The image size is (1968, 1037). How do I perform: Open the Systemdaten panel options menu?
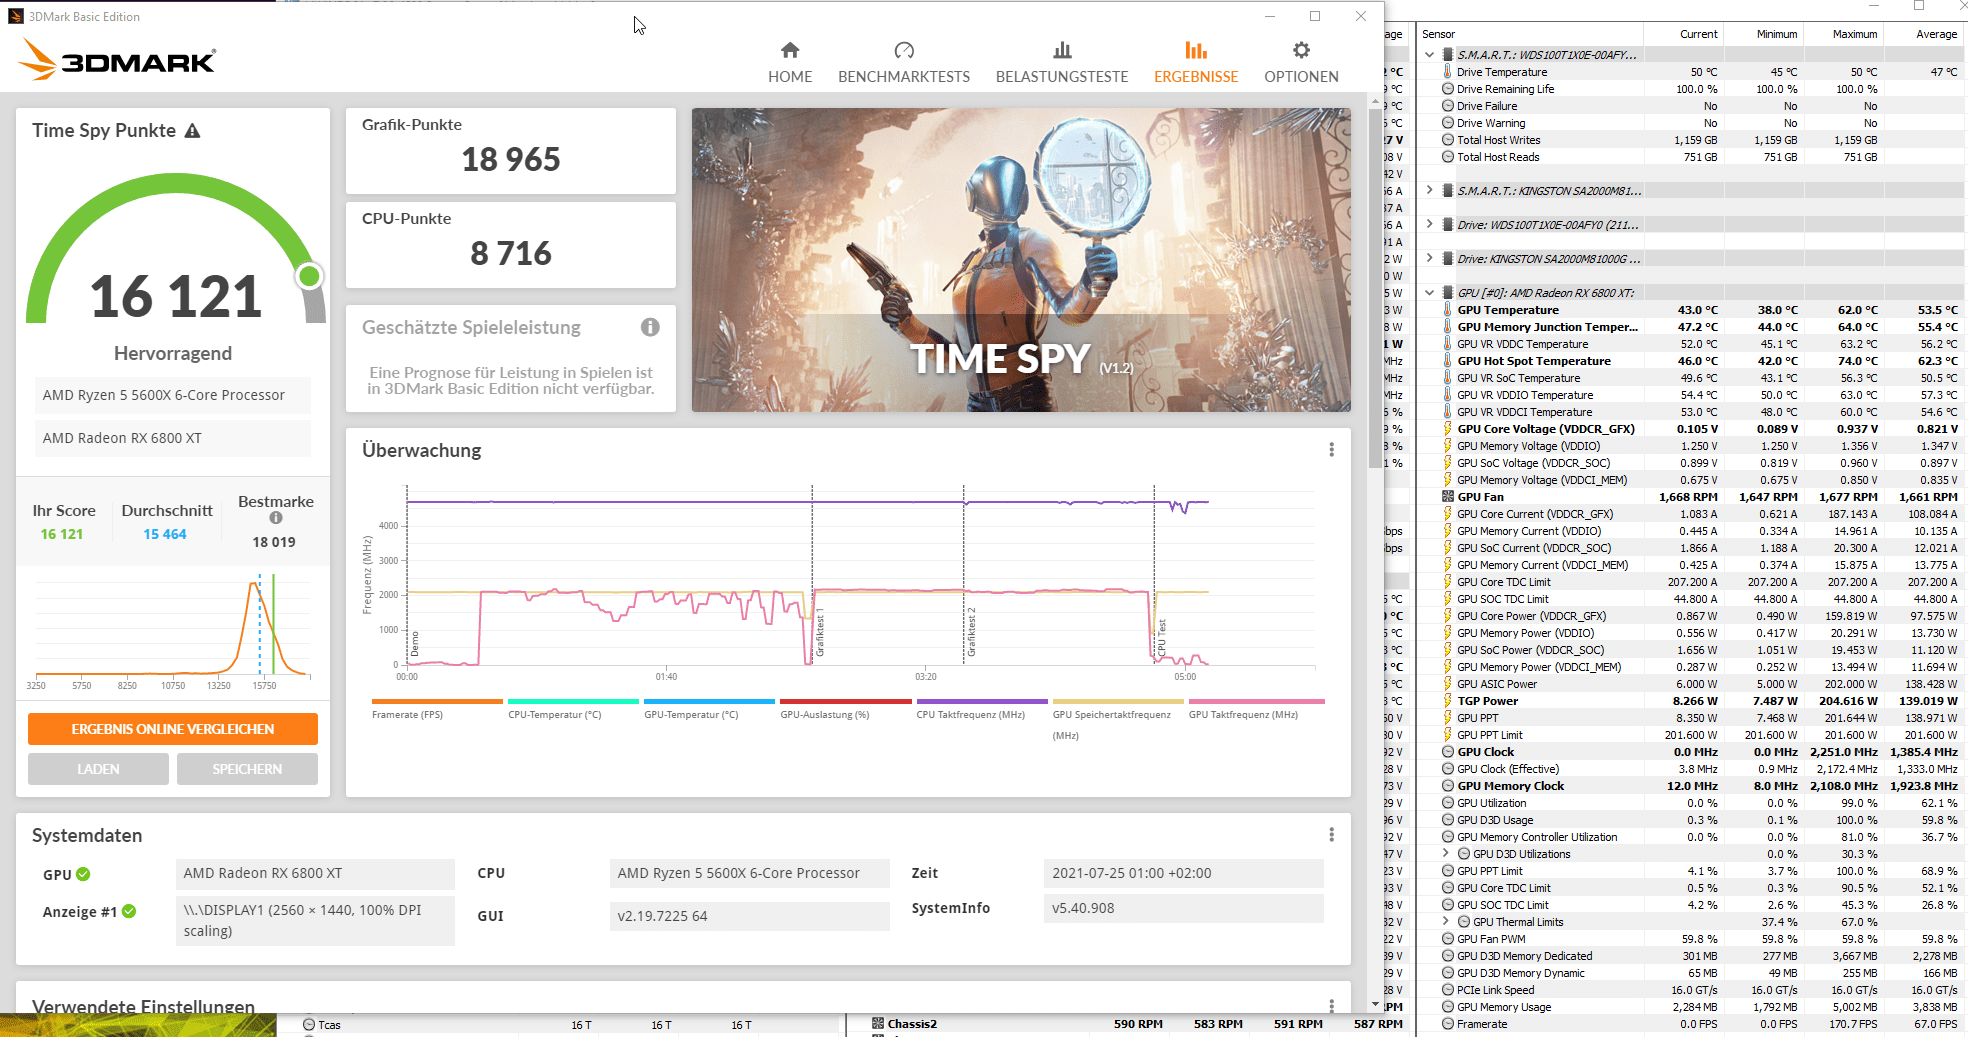click(x=1331, y=835)
